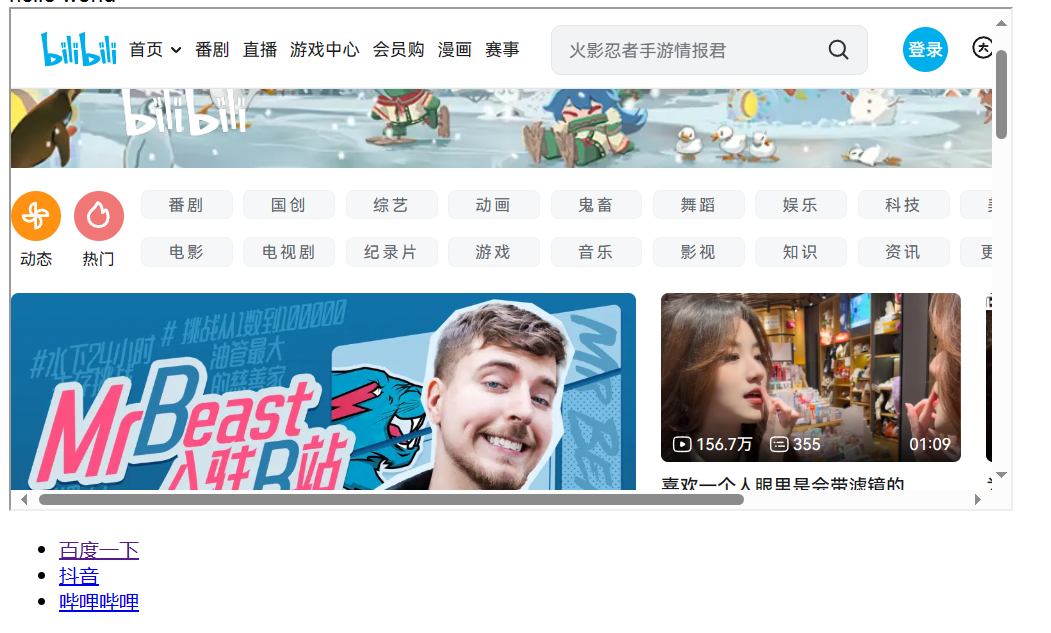
Task: Click the scroll up arrow
Action: click(x=1001, y=23)
